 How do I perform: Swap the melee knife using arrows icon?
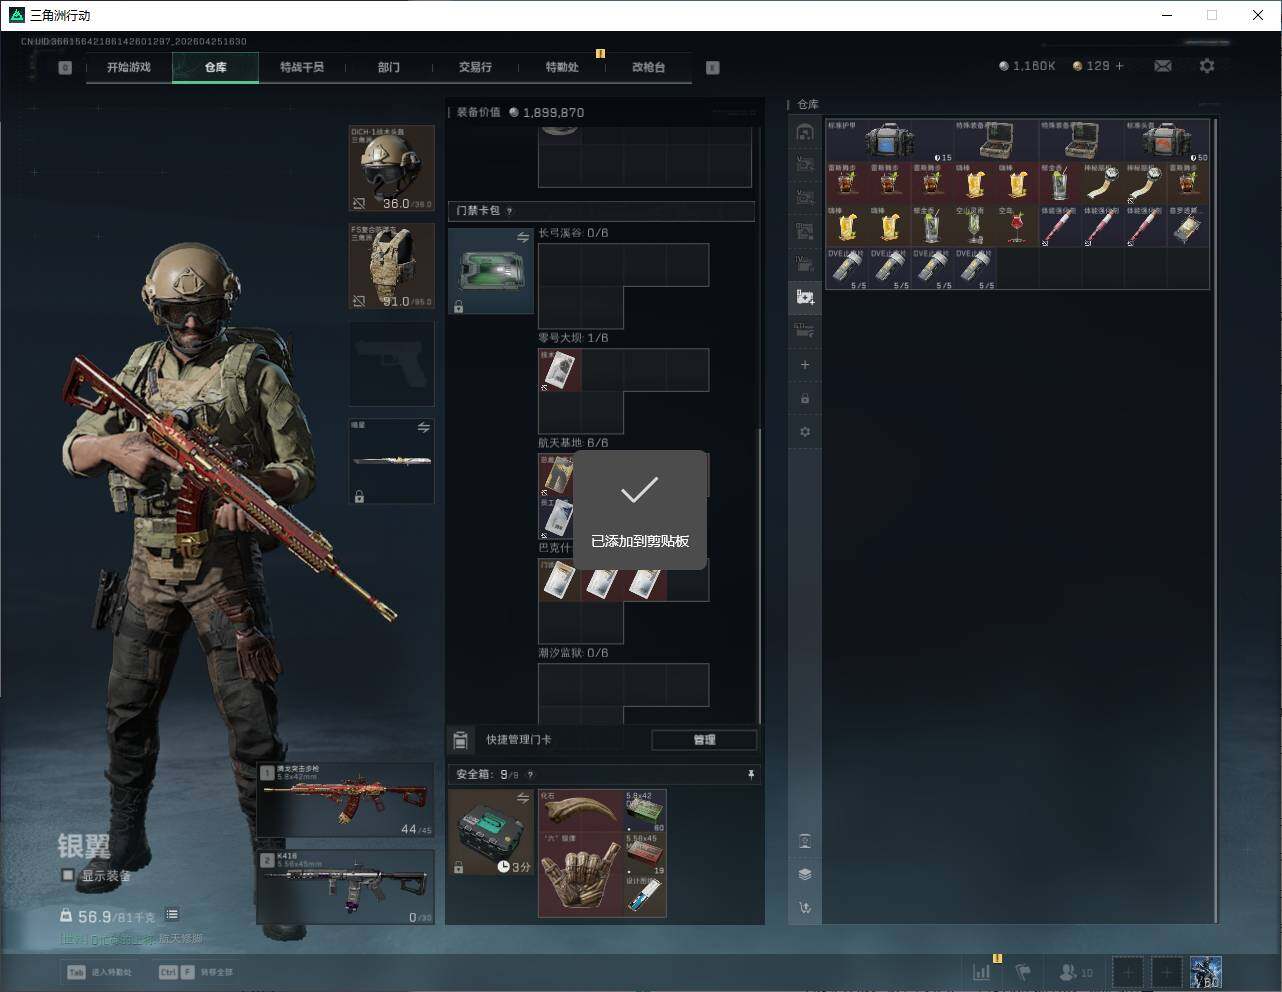[x=424, y=428]
